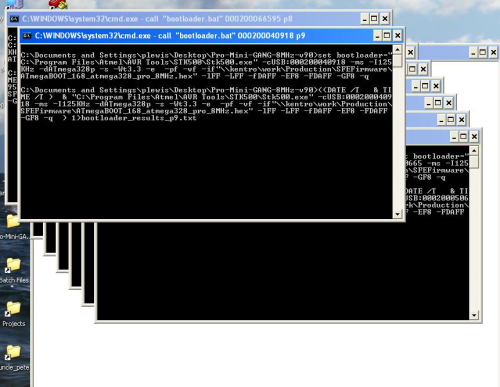This screenshot has height=387, width=500.
Task: Click the cmd icon in p9 window title
Action: [27, 36]
